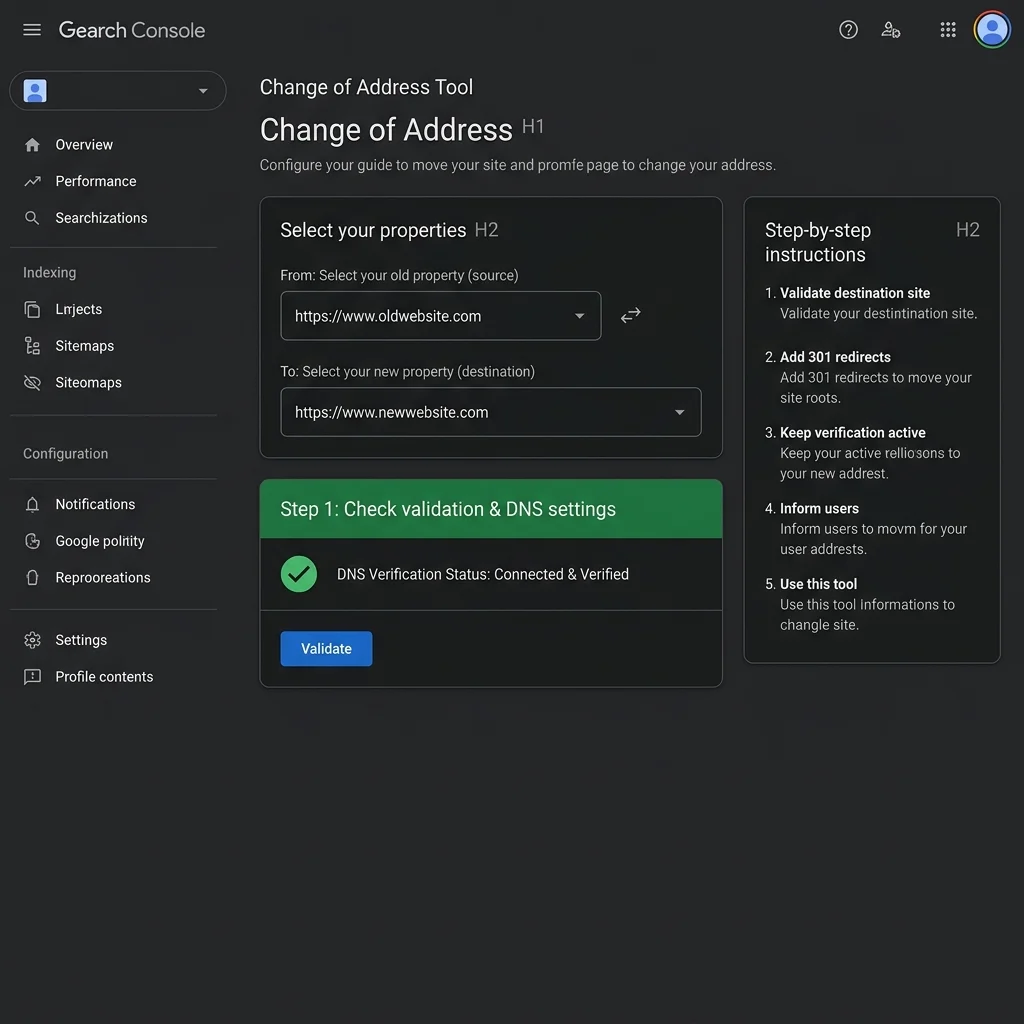Open Google polity menu entry
1024x1024 pixels.
pyautogui.click(x=100, y=541)
